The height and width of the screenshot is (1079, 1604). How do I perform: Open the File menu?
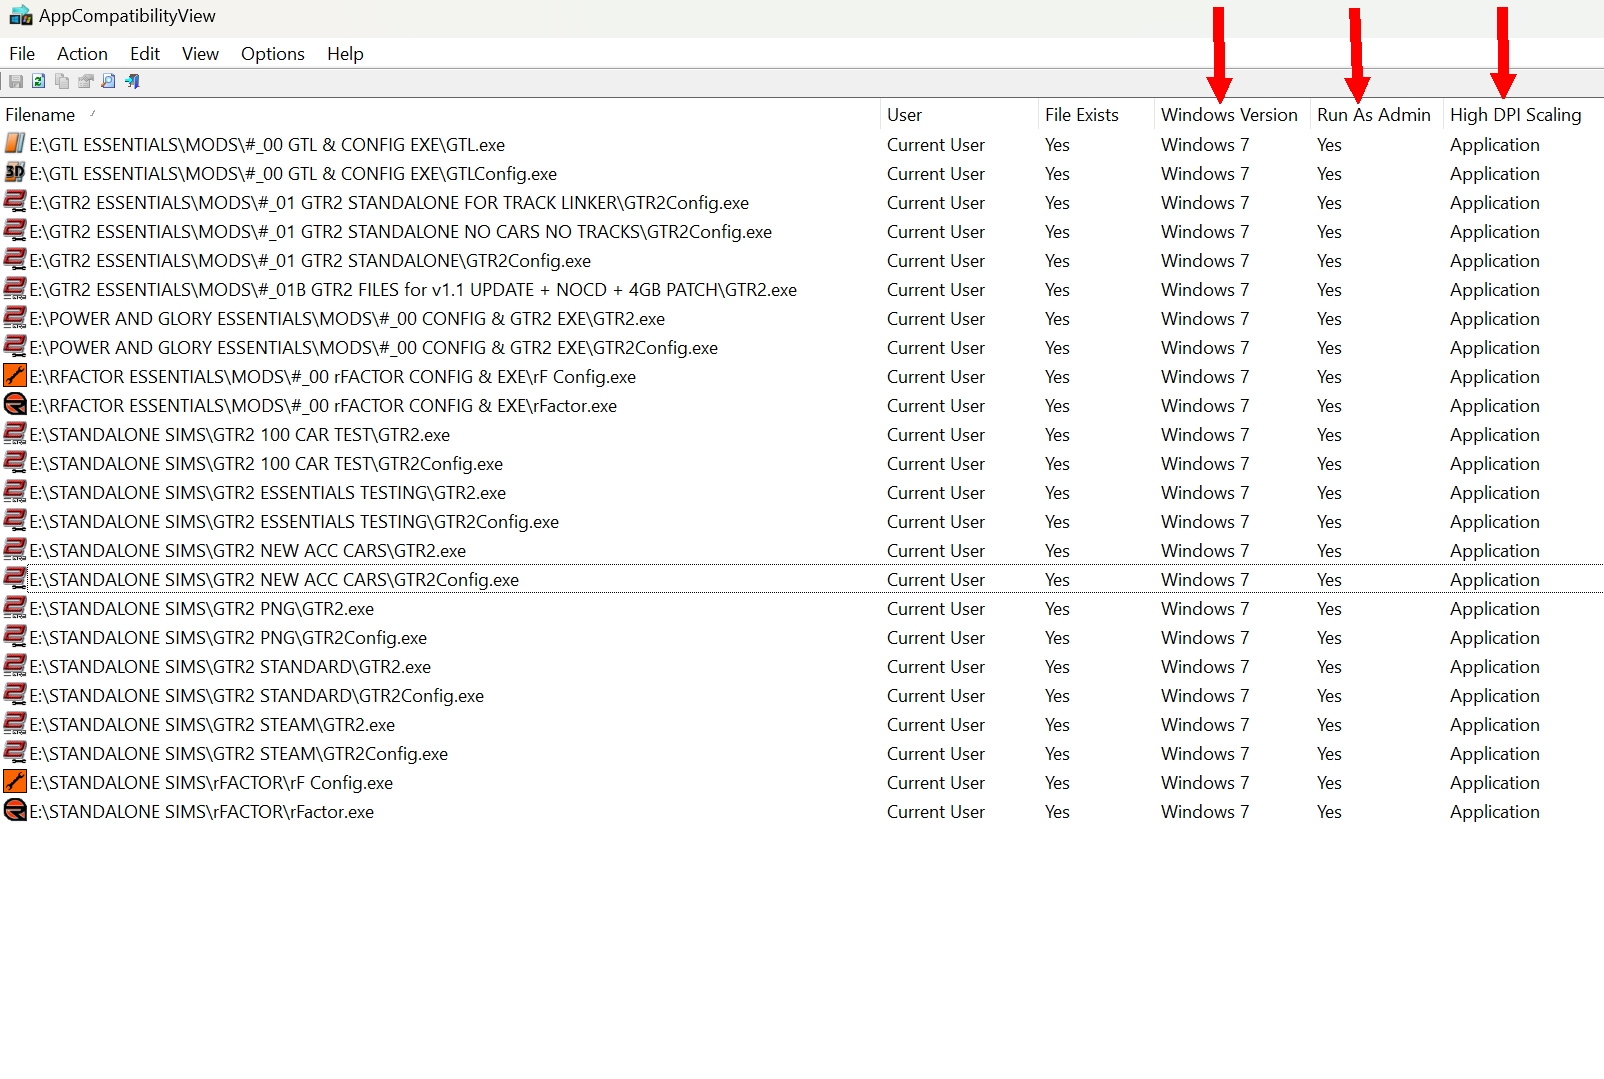[22, 54]
